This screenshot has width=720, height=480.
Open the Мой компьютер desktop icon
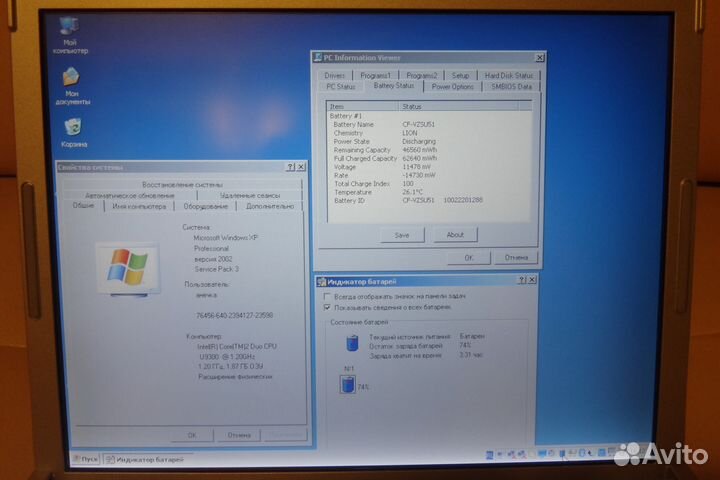click(70, 35)
